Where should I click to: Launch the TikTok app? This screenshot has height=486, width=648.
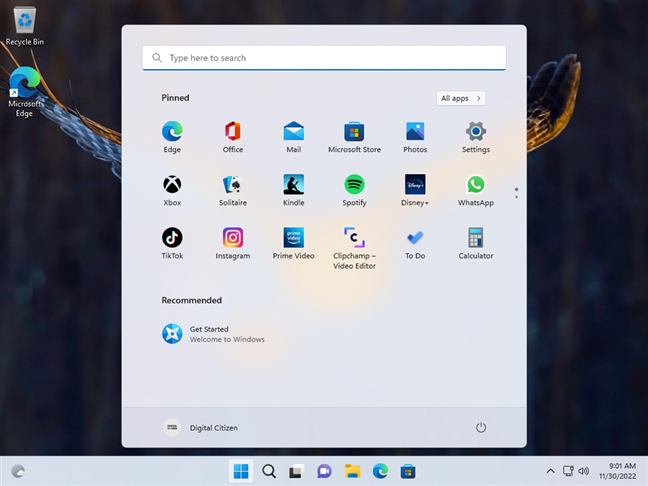tap(172, 244)
